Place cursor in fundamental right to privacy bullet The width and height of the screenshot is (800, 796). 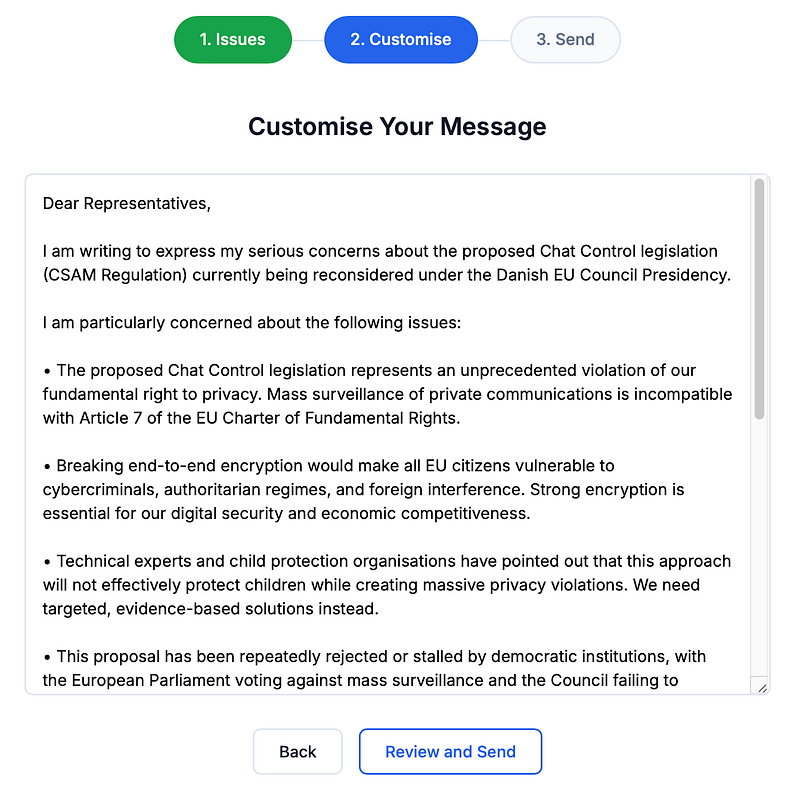380,394
